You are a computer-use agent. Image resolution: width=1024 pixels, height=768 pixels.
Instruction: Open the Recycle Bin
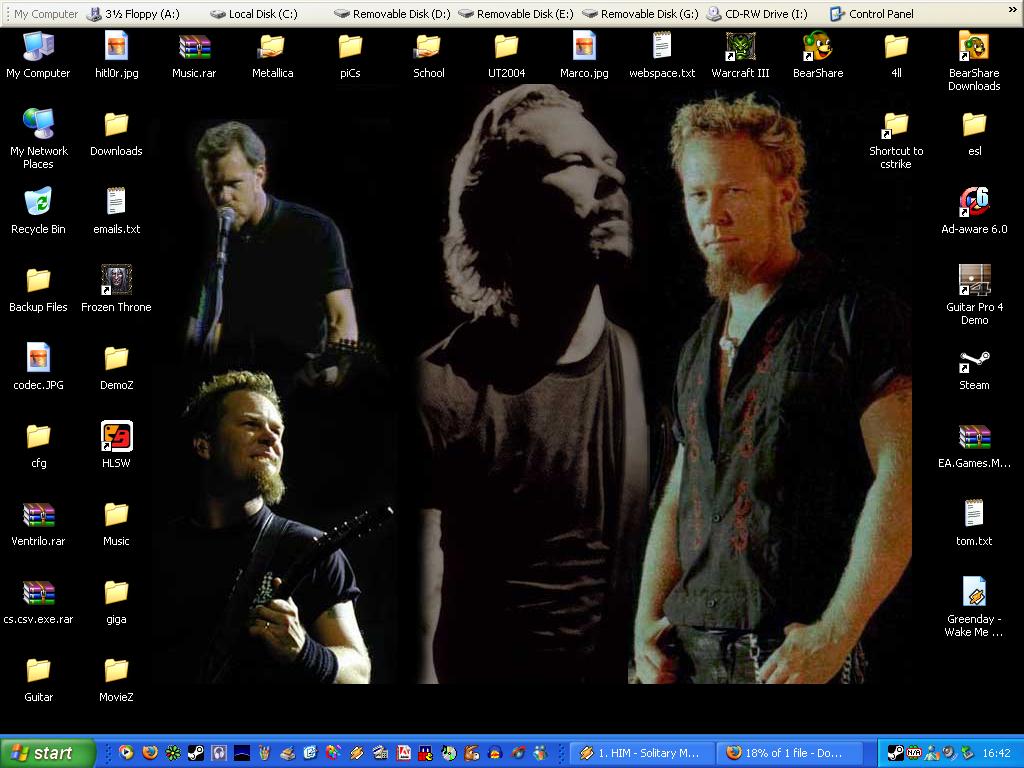coord(38,204)
